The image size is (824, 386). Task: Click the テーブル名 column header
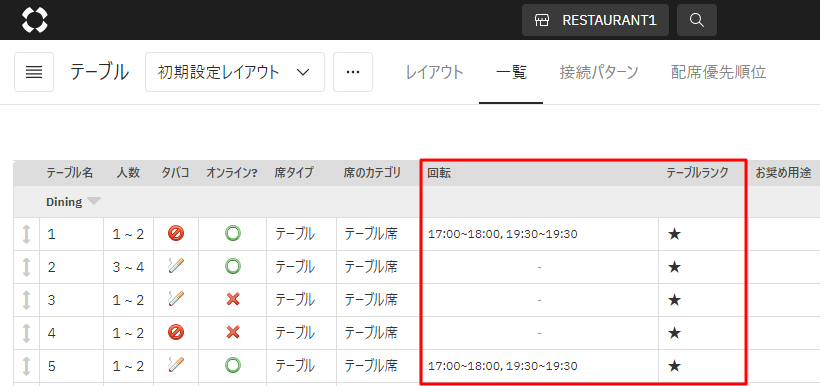coord(70,173)
